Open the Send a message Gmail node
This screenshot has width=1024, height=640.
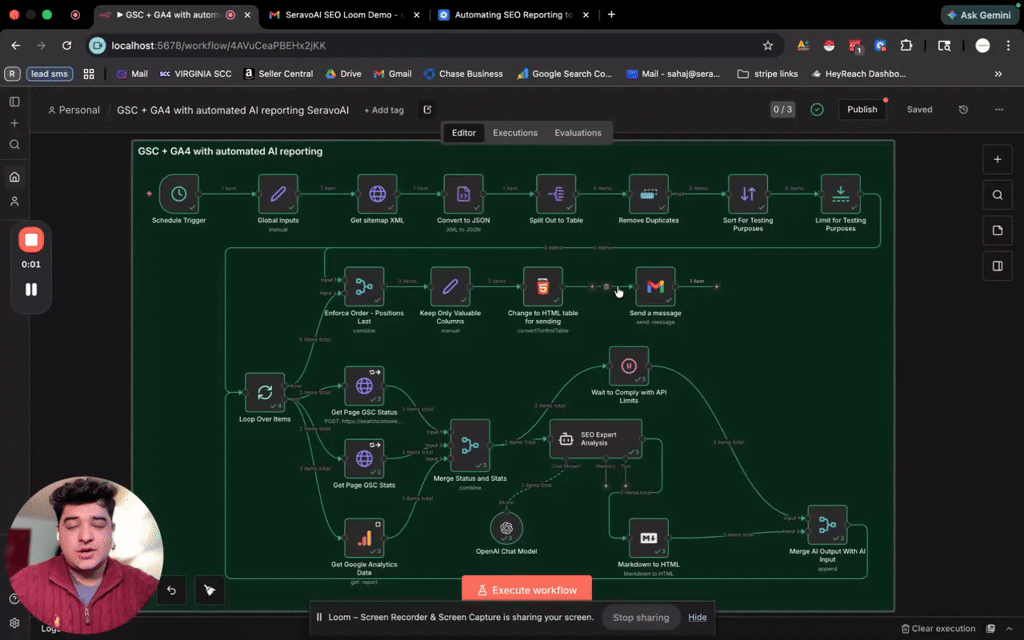pyautogui.click(x=655, y=288)
